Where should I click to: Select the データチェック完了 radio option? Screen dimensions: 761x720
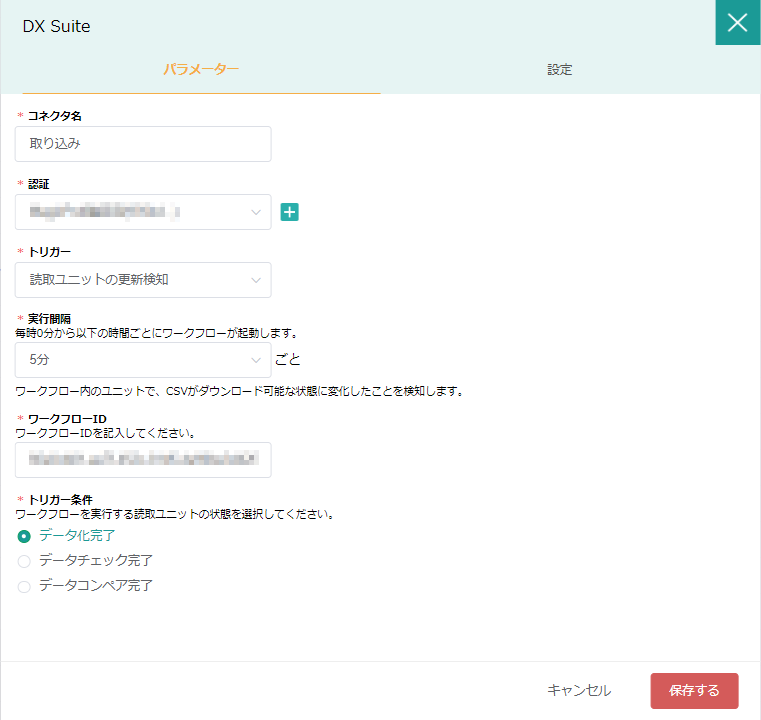coord(24,561)
